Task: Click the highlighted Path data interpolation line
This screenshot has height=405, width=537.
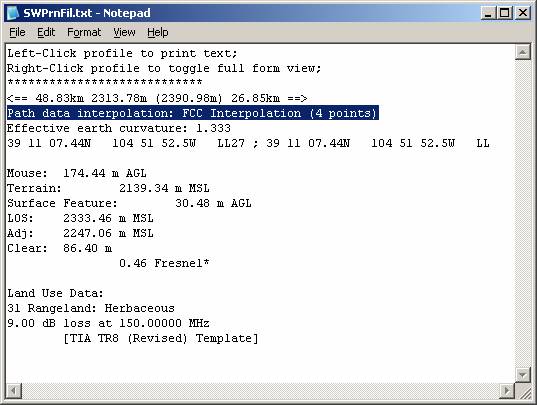Action: 192,113
